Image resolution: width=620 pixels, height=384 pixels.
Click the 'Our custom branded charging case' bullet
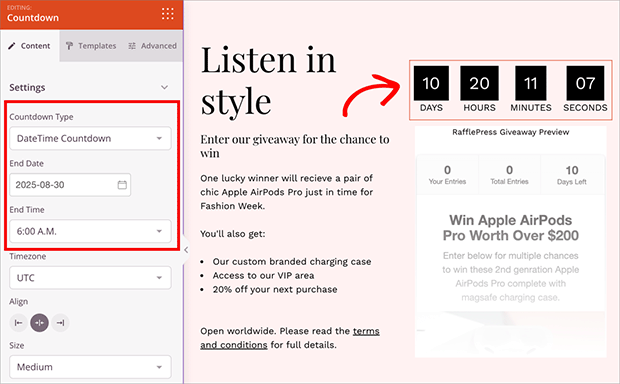[x=292, y=262]
